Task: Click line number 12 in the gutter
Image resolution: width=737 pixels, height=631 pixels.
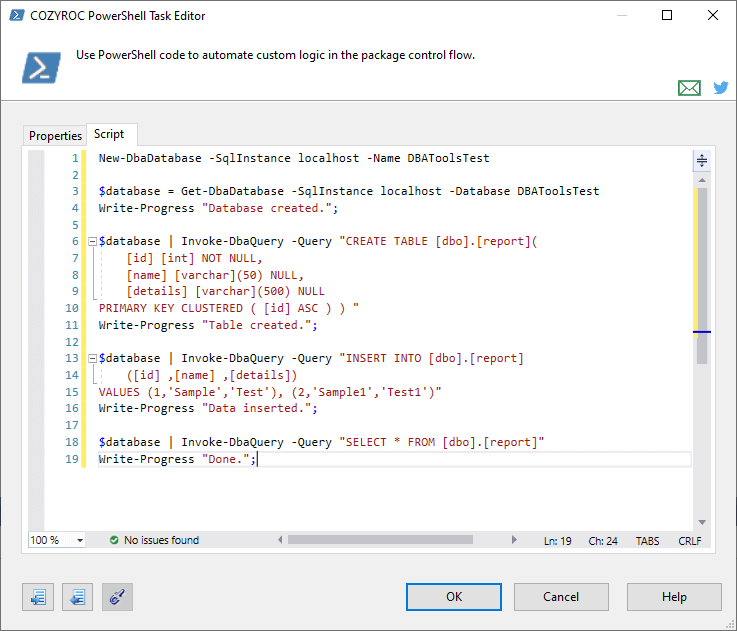Action: click(71, 342)
